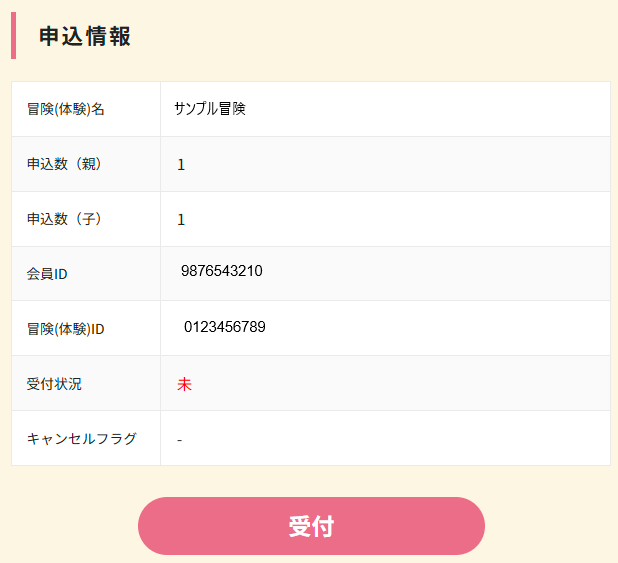Image resolution: width=618 pixels, height=563 pixels.
Task: Select the 申込数（親） label
Action: click(65, 164)
